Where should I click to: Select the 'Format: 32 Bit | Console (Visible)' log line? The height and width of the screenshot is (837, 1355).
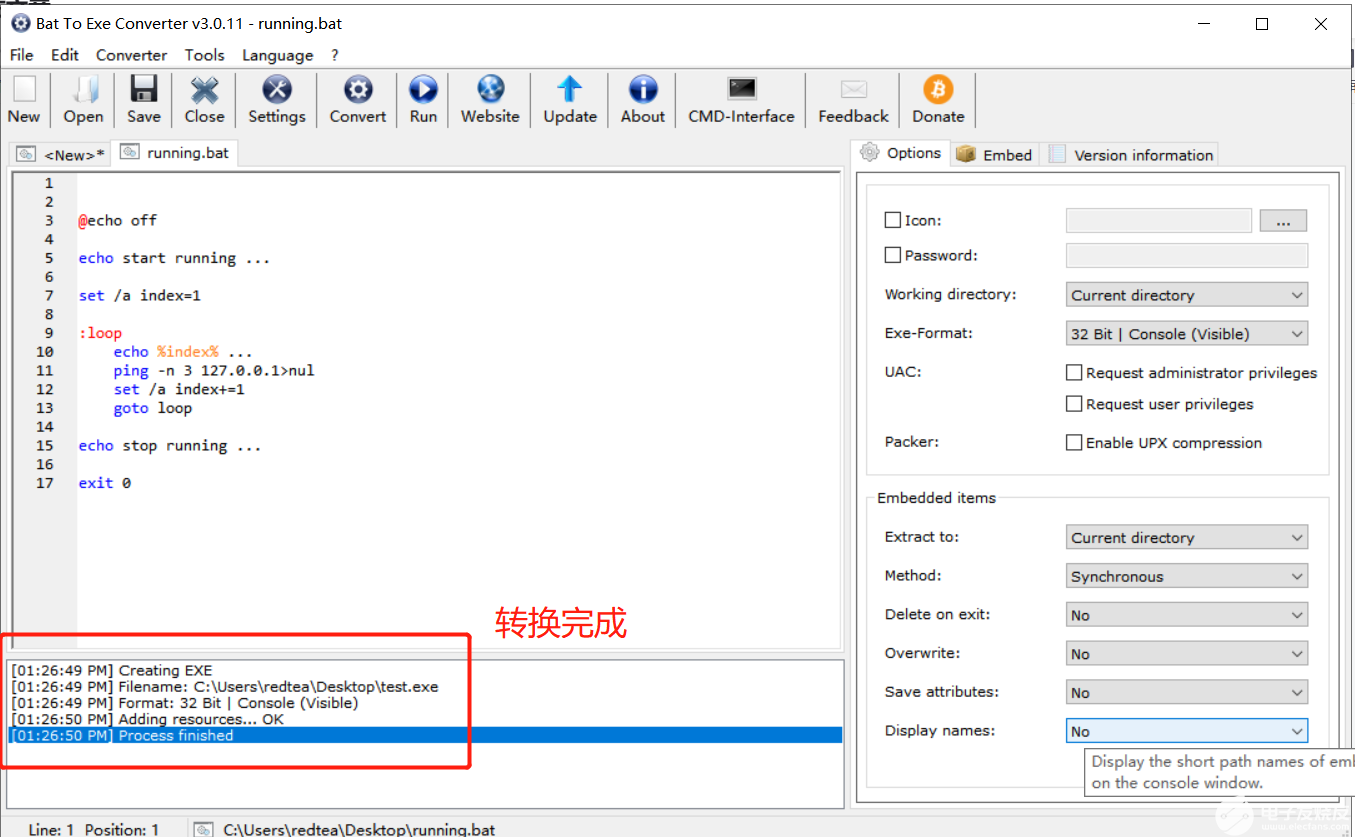(426, 703)
